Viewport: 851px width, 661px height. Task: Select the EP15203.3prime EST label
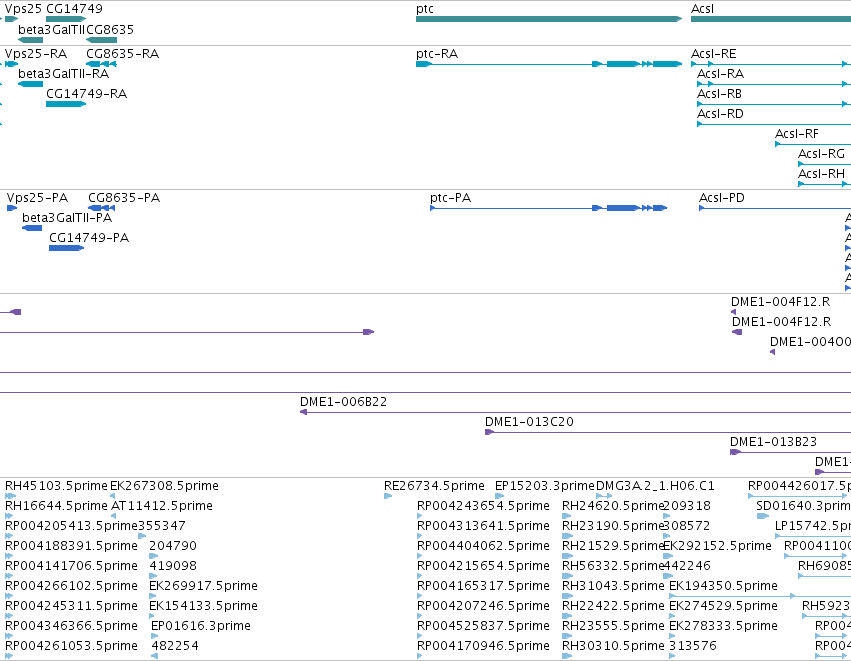tap(545, 486)
